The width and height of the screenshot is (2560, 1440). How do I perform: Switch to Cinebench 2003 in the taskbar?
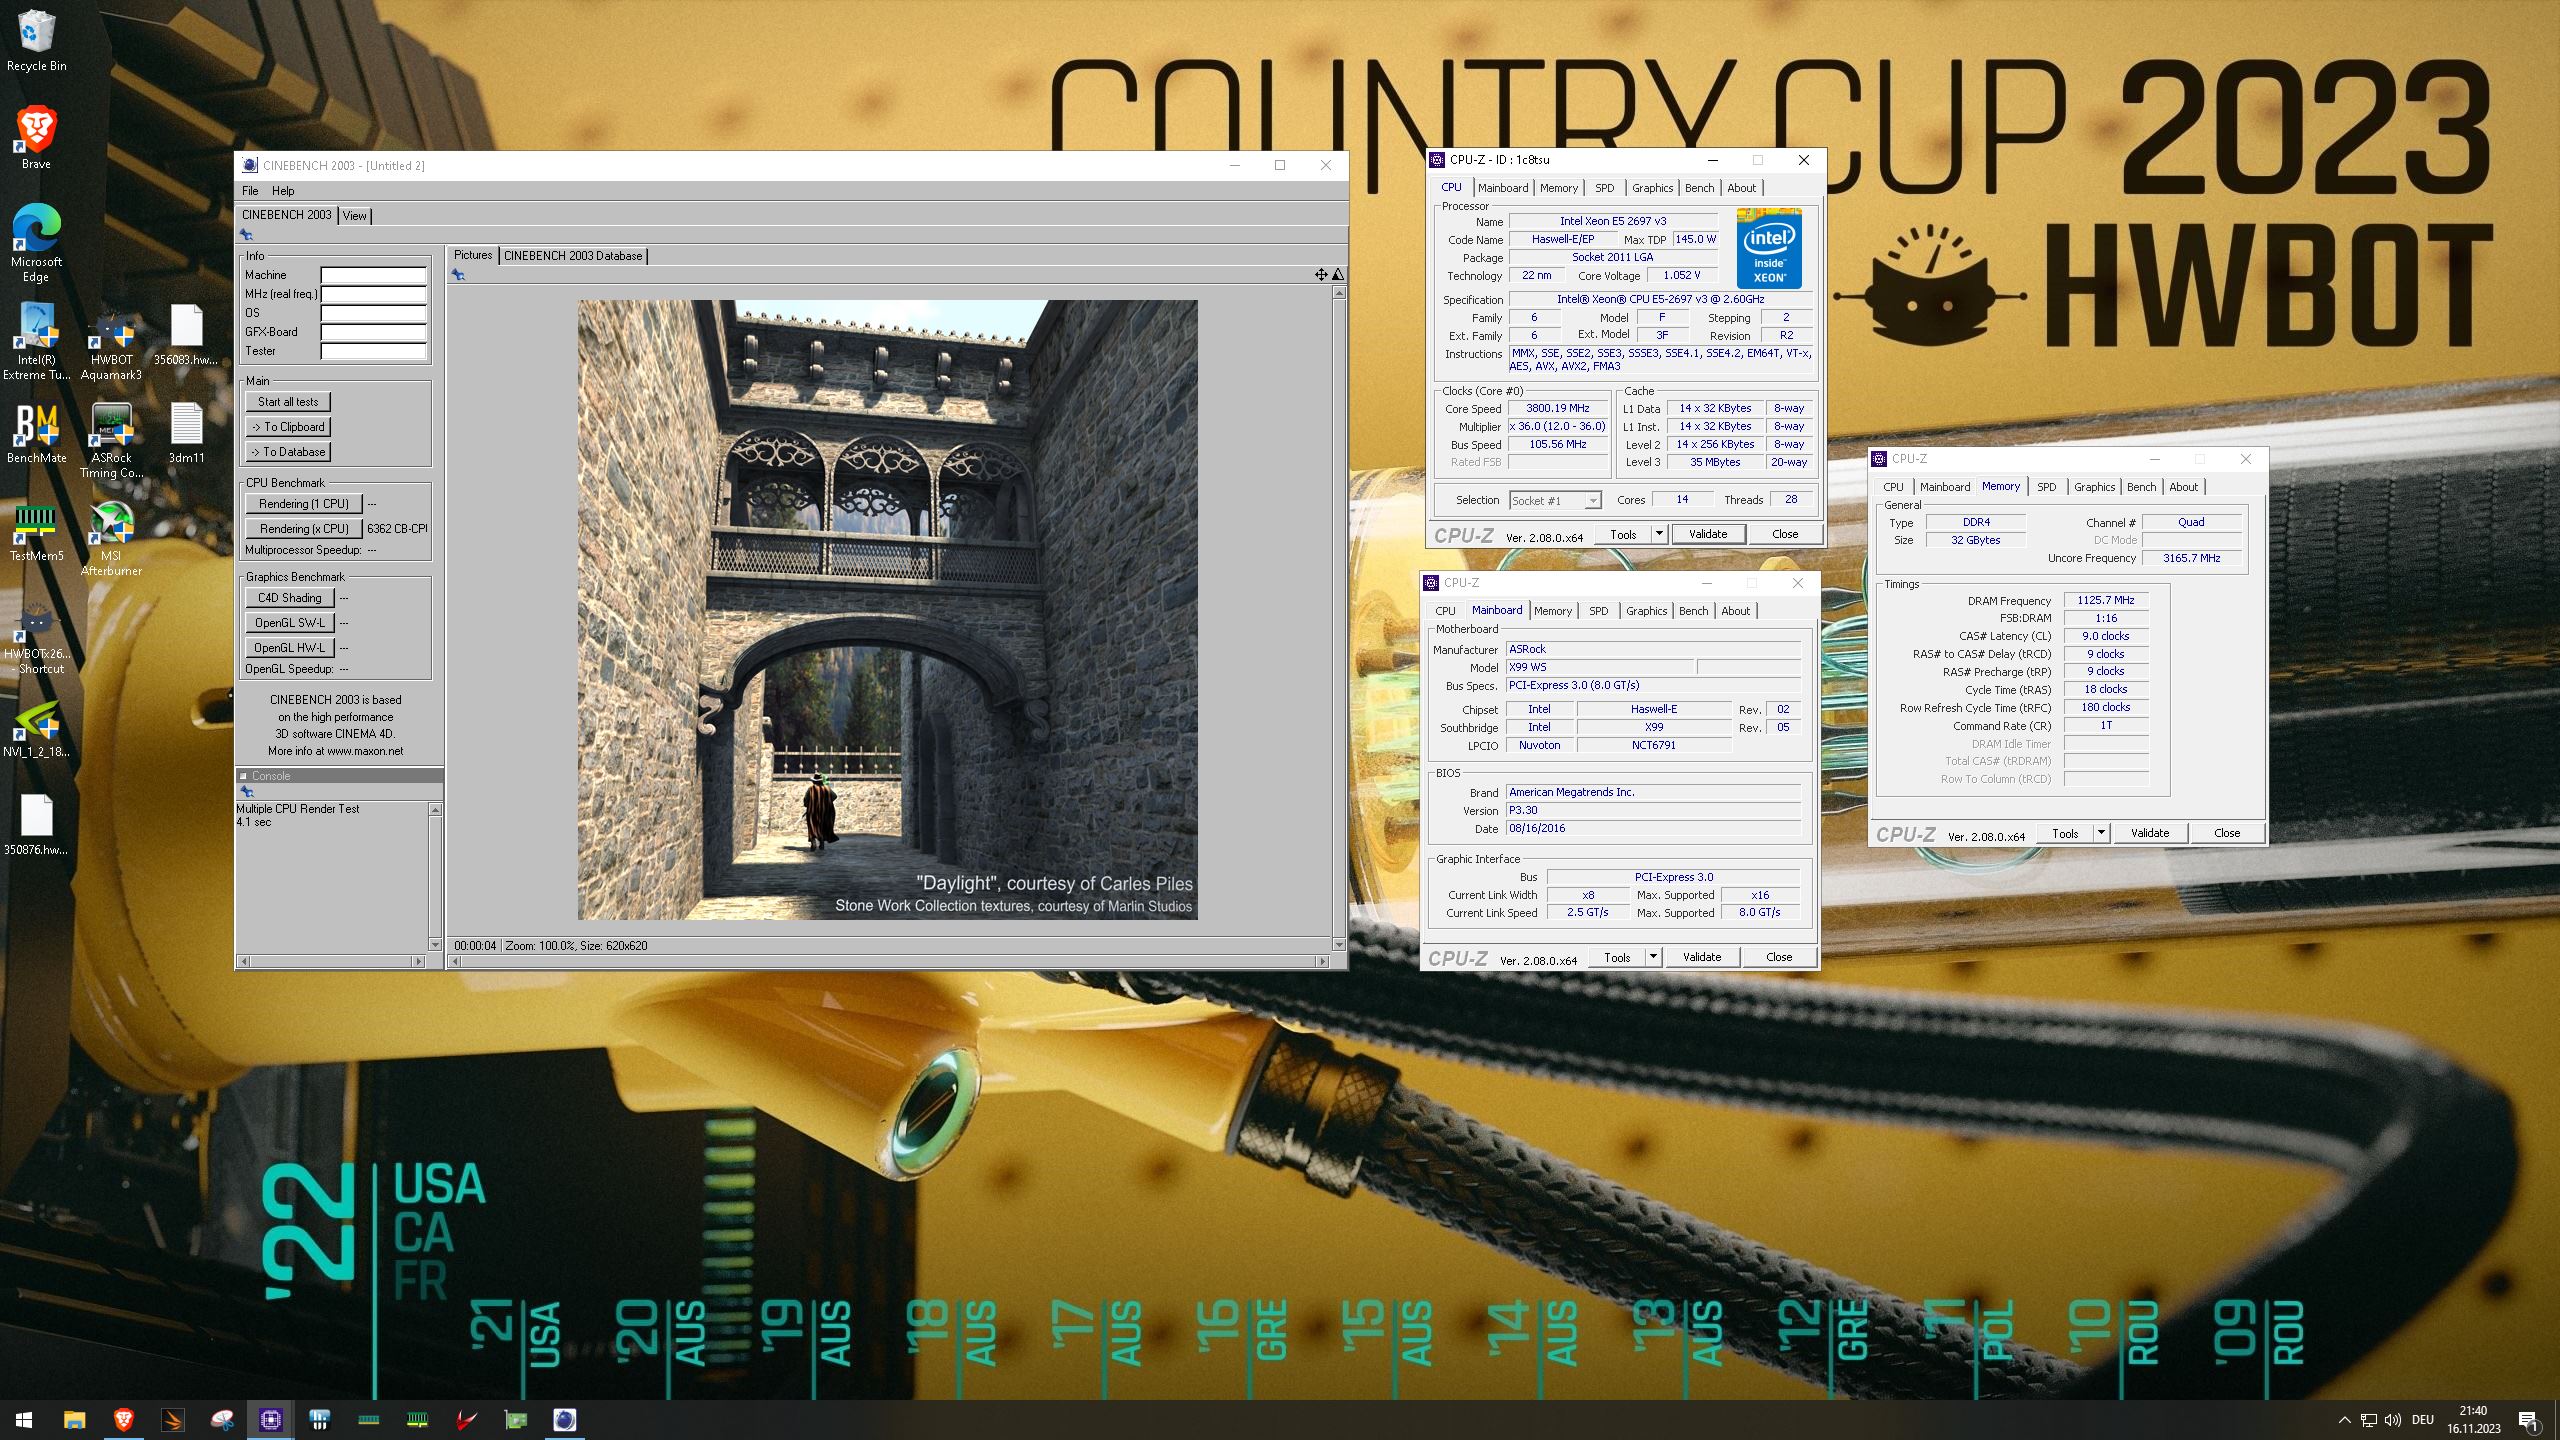click(x=565, y=1419)
